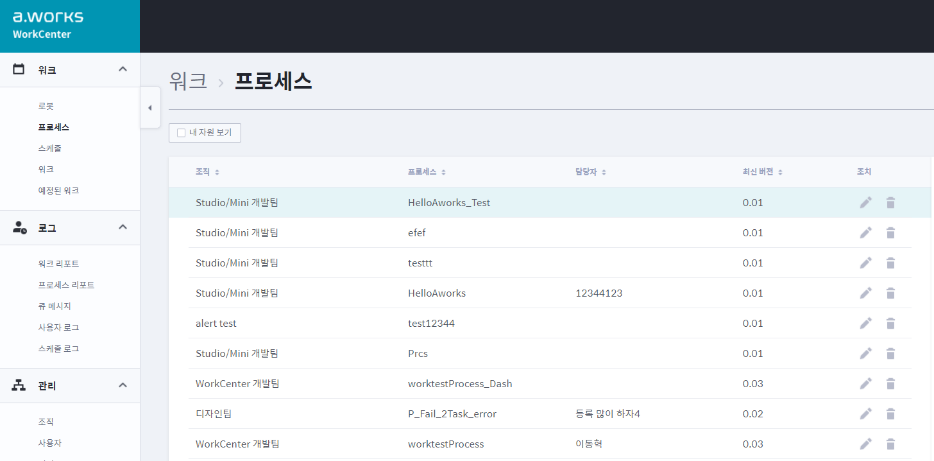934x461 pixels.
Task: Edit the efef process row
Action: (865, 233)
